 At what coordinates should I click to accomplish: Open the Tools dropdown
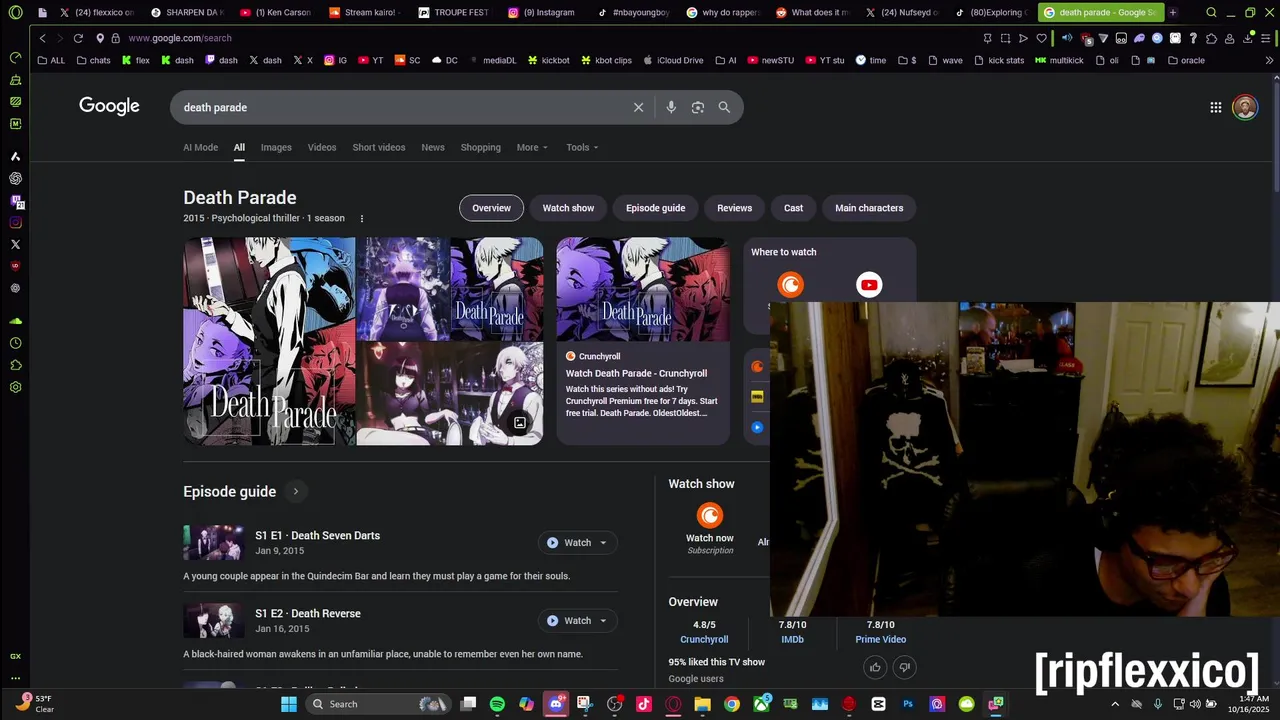pyautogui.click(x=582, y=147)
